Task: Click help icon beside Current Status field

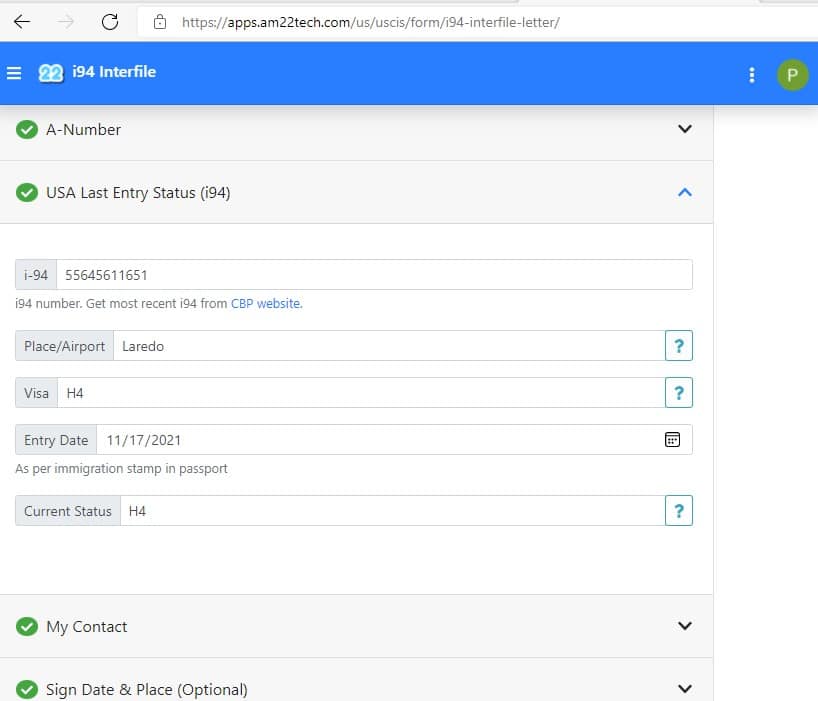Action: coord(678,511)
